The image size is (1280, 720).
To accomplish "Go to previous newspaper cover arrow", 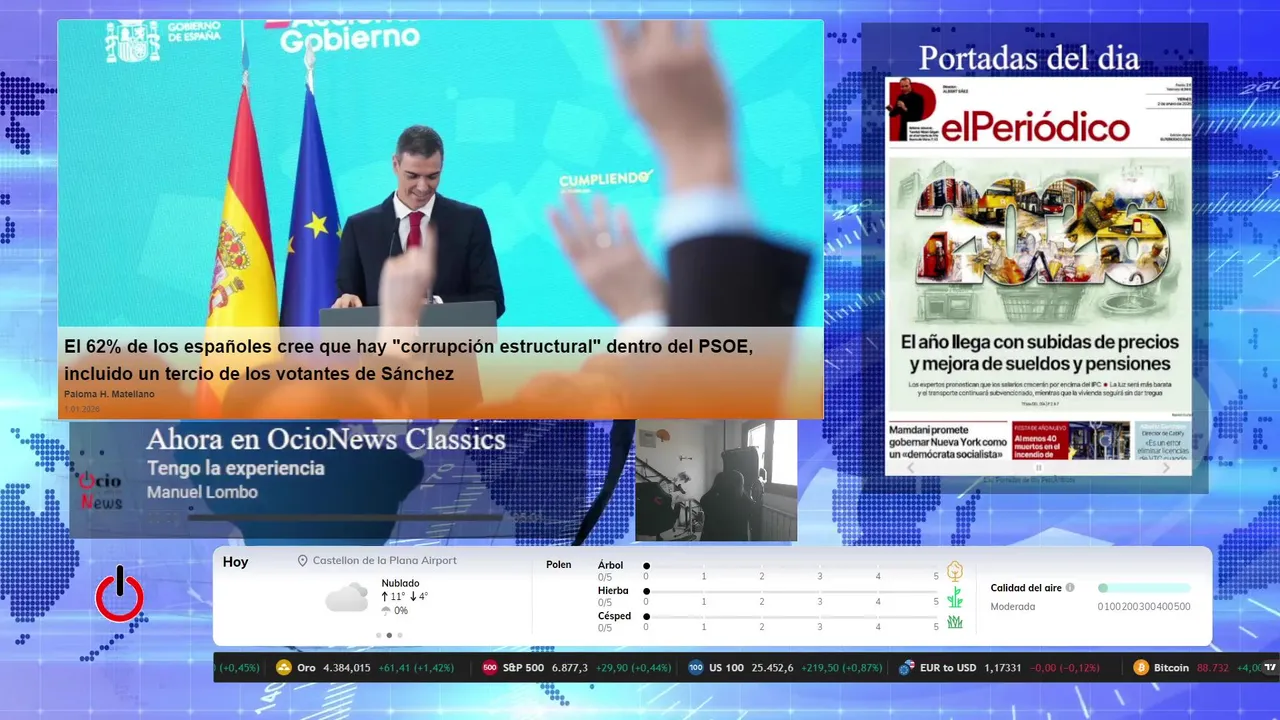I will [x=910, y=468].
